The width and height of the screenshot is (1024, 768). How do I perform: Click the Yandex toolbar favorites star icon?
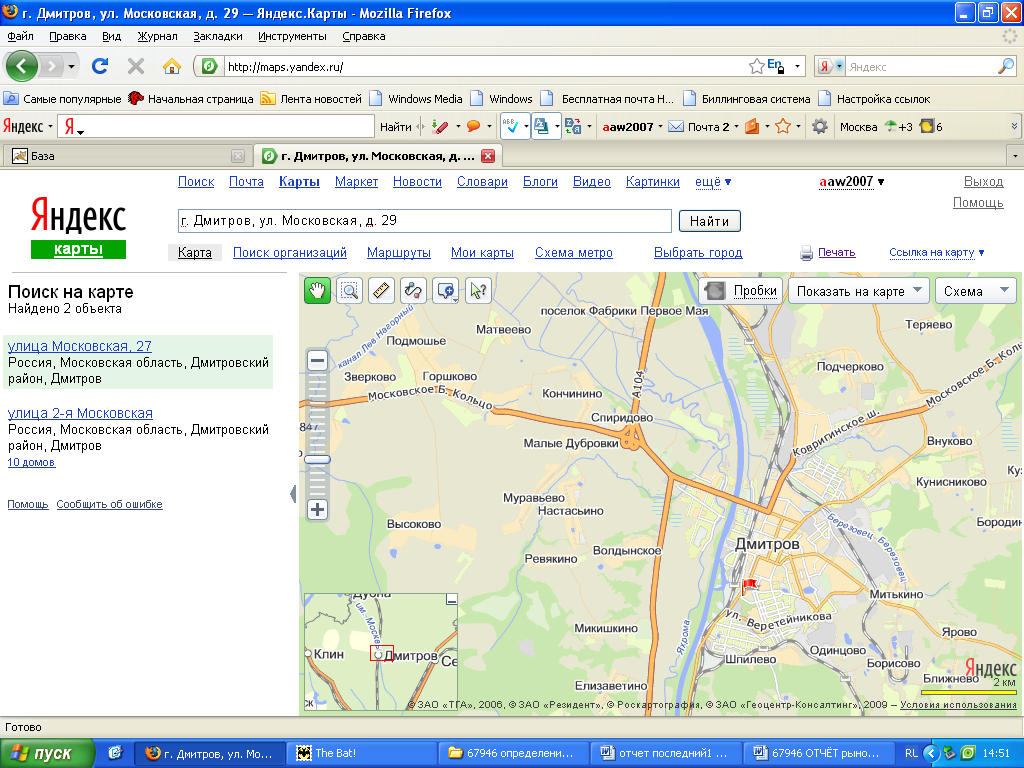point(783,127)
